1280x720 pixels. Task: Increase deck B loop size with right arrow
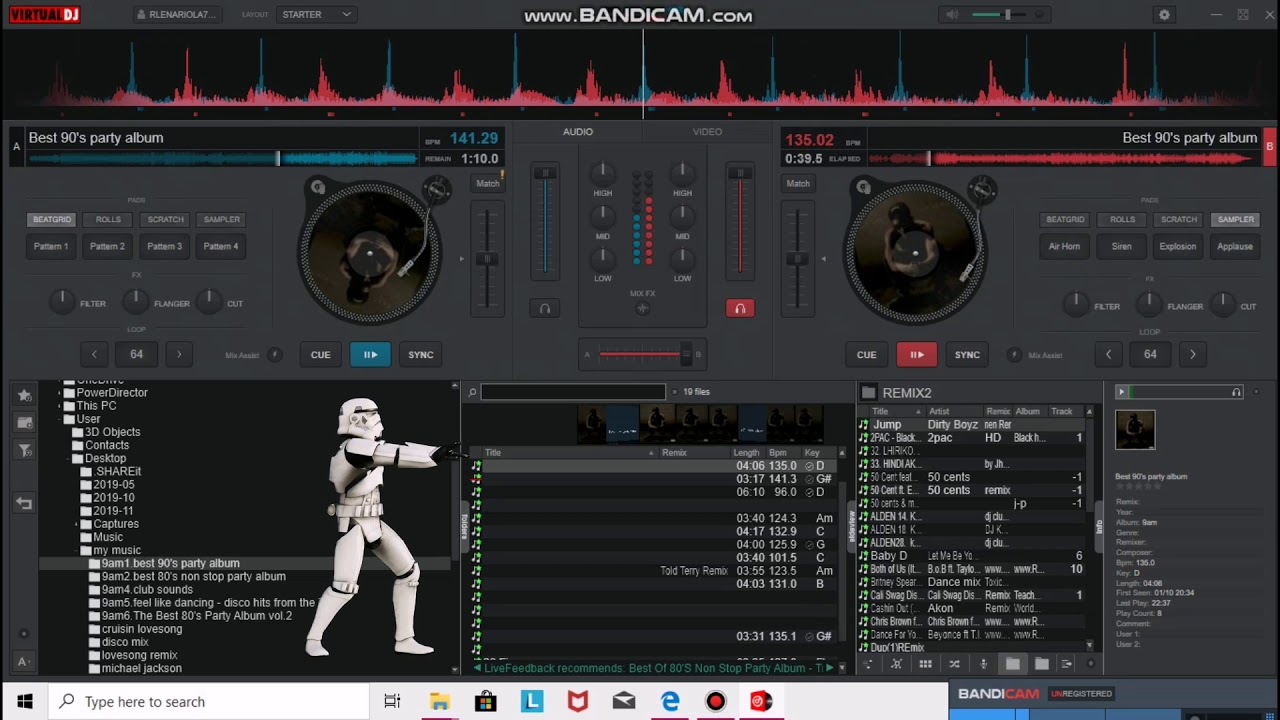1192,355
